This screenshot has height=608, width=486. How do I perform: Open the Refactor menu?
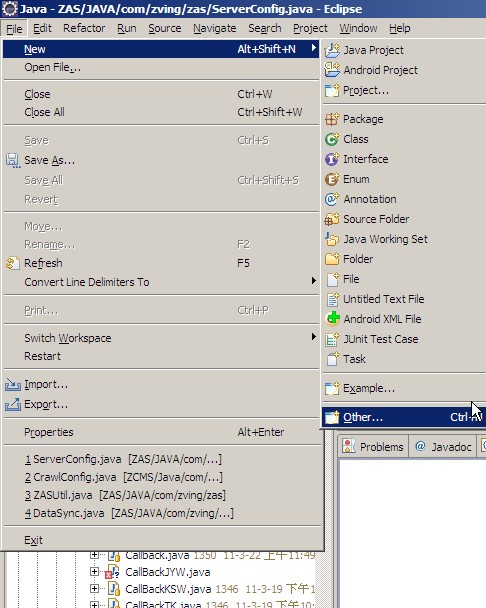tap(84, 28)
